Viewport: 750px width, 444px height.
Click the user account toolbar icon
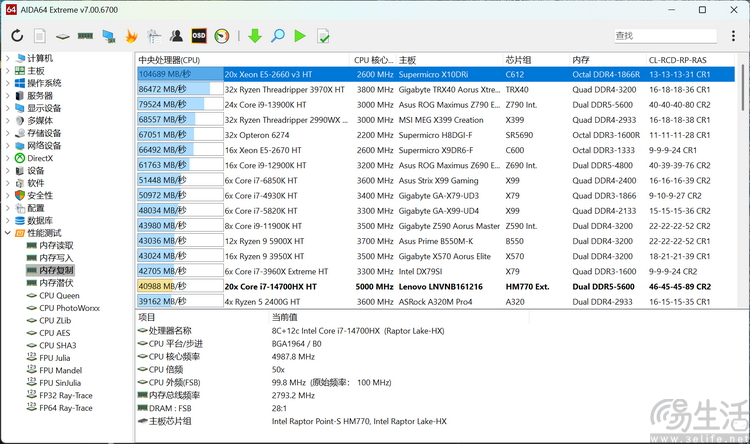pos(176,36)
